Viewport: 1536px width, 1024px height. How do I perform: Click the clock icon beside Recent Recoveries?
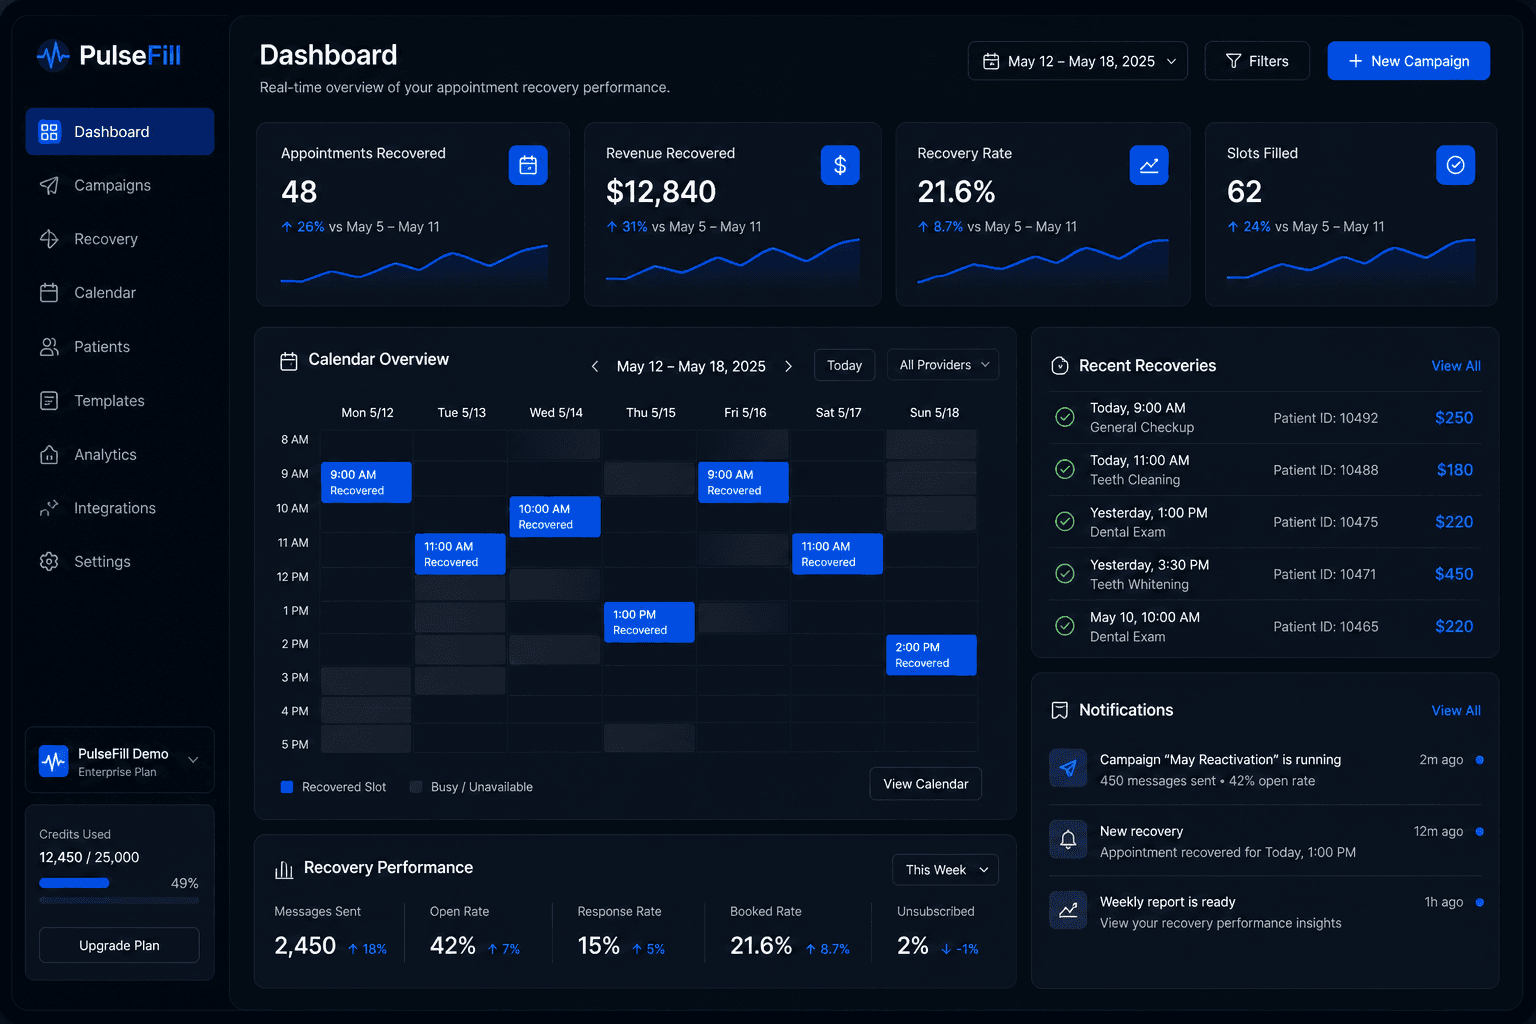coord(1060,366)
